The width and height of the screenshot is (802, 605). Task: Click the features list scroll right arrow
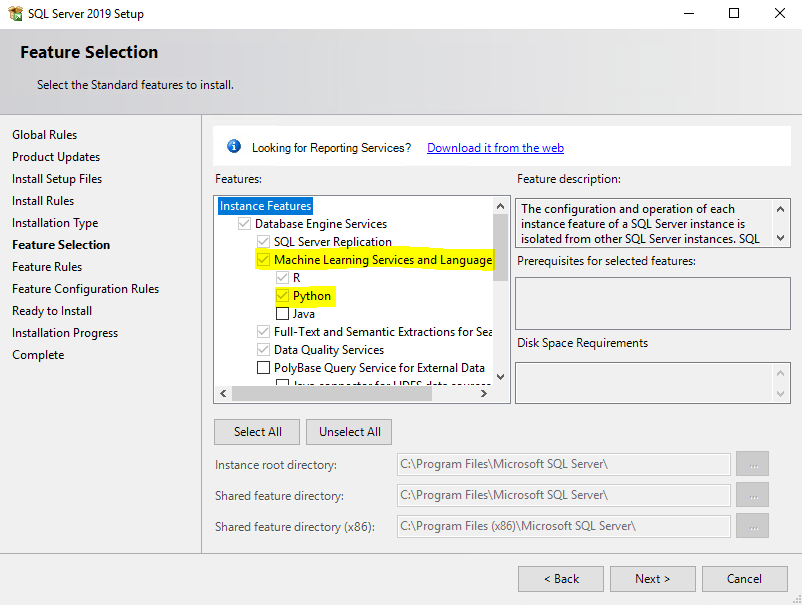[x=483, y=393]
